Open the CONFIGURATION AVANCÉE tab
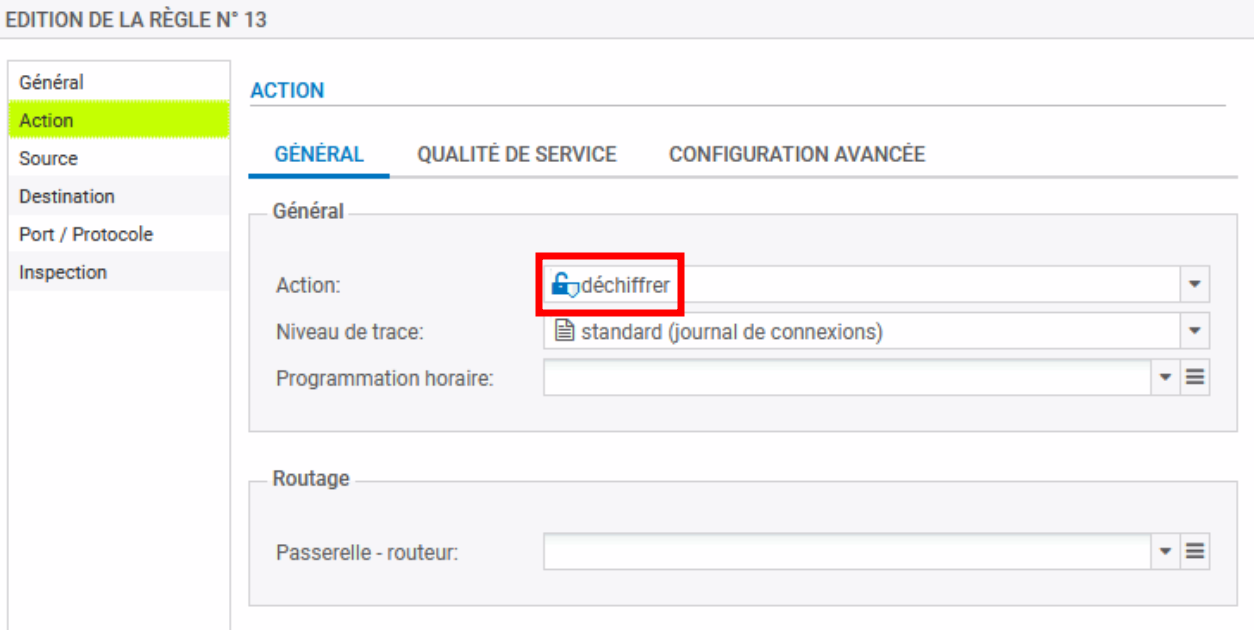The image size is (1254, 630). [x=797, y=154]
